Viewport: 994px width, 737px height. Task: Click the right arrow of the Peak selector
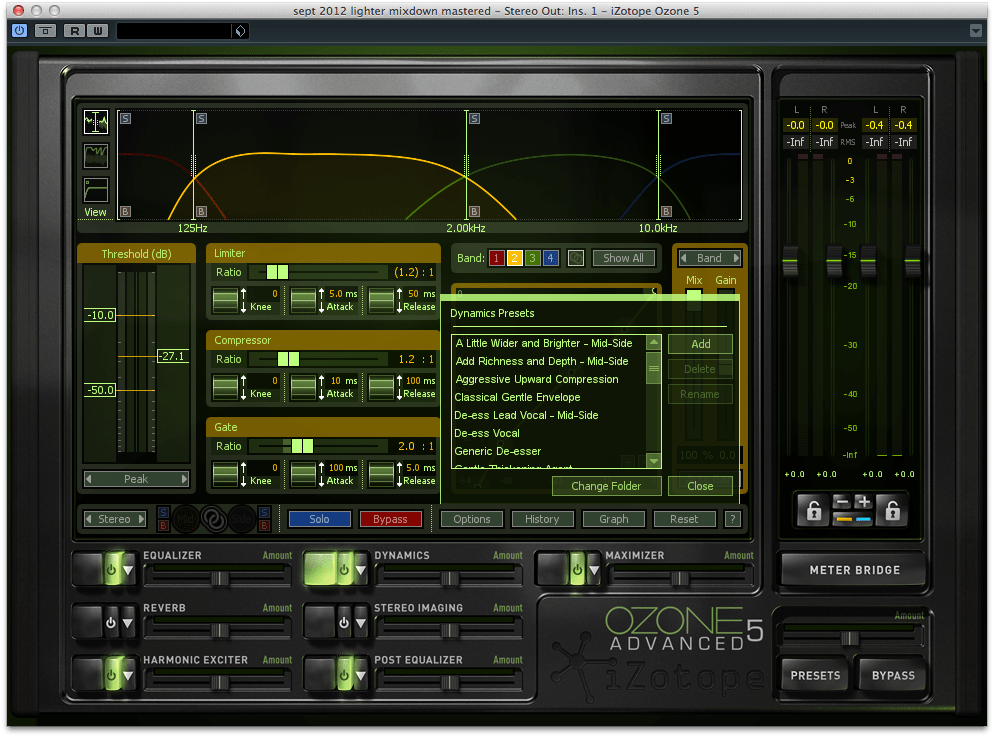tap(184, 479)
